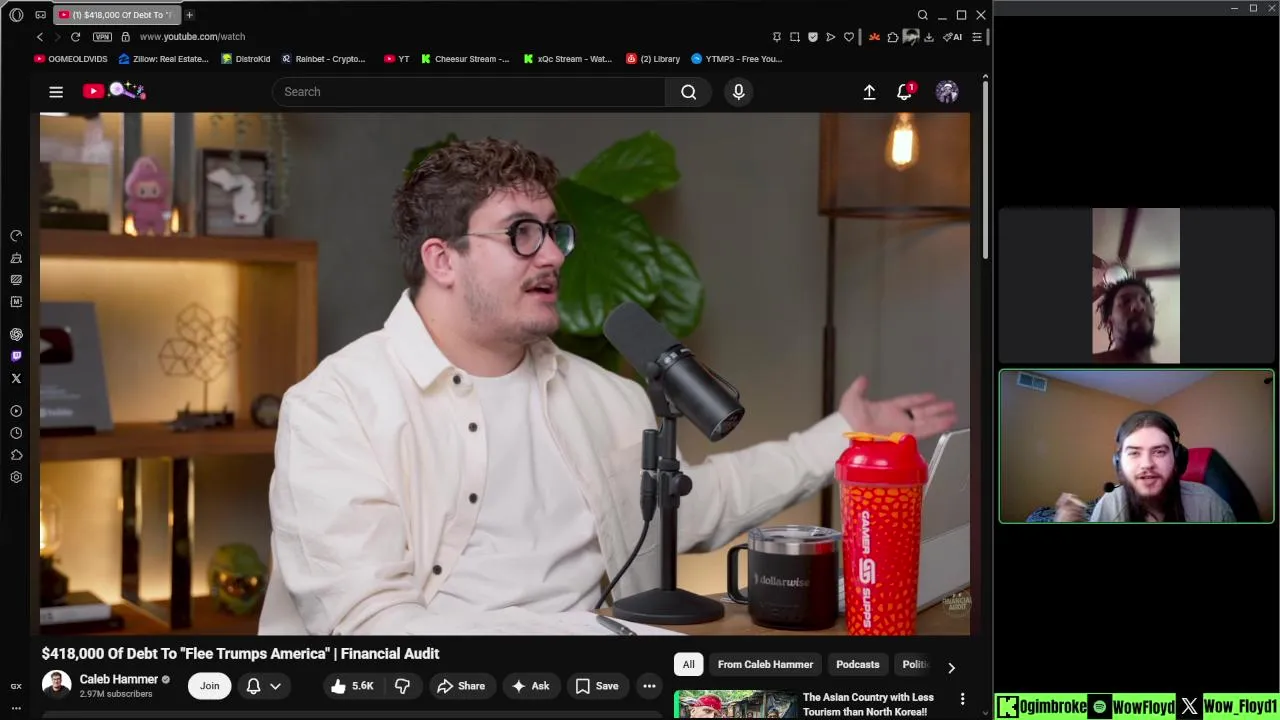Take a snapshot with the capture icon
Viewport: 1280px width, 720px height.
click(795, 37)
